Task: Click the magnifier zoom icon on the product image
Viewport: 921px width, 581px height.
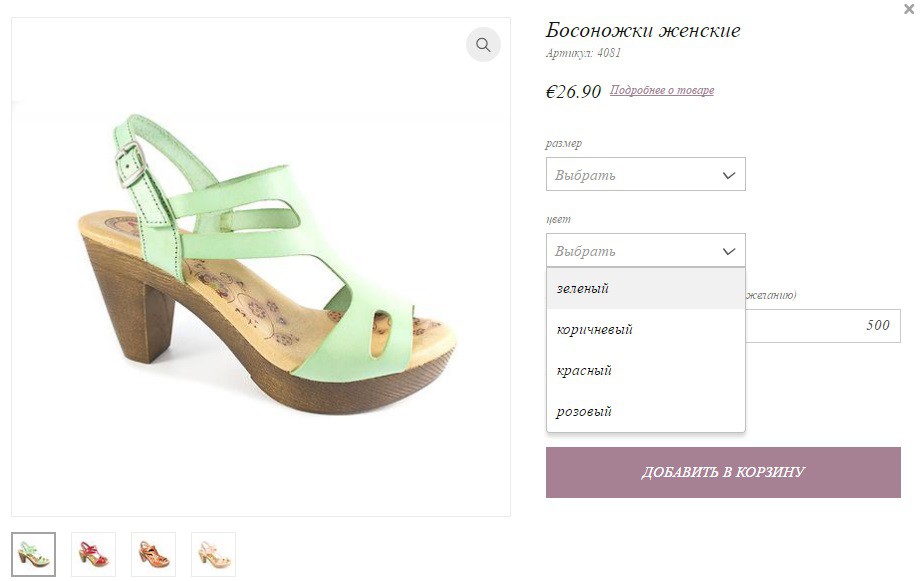Action: click(x=483, y=45)
